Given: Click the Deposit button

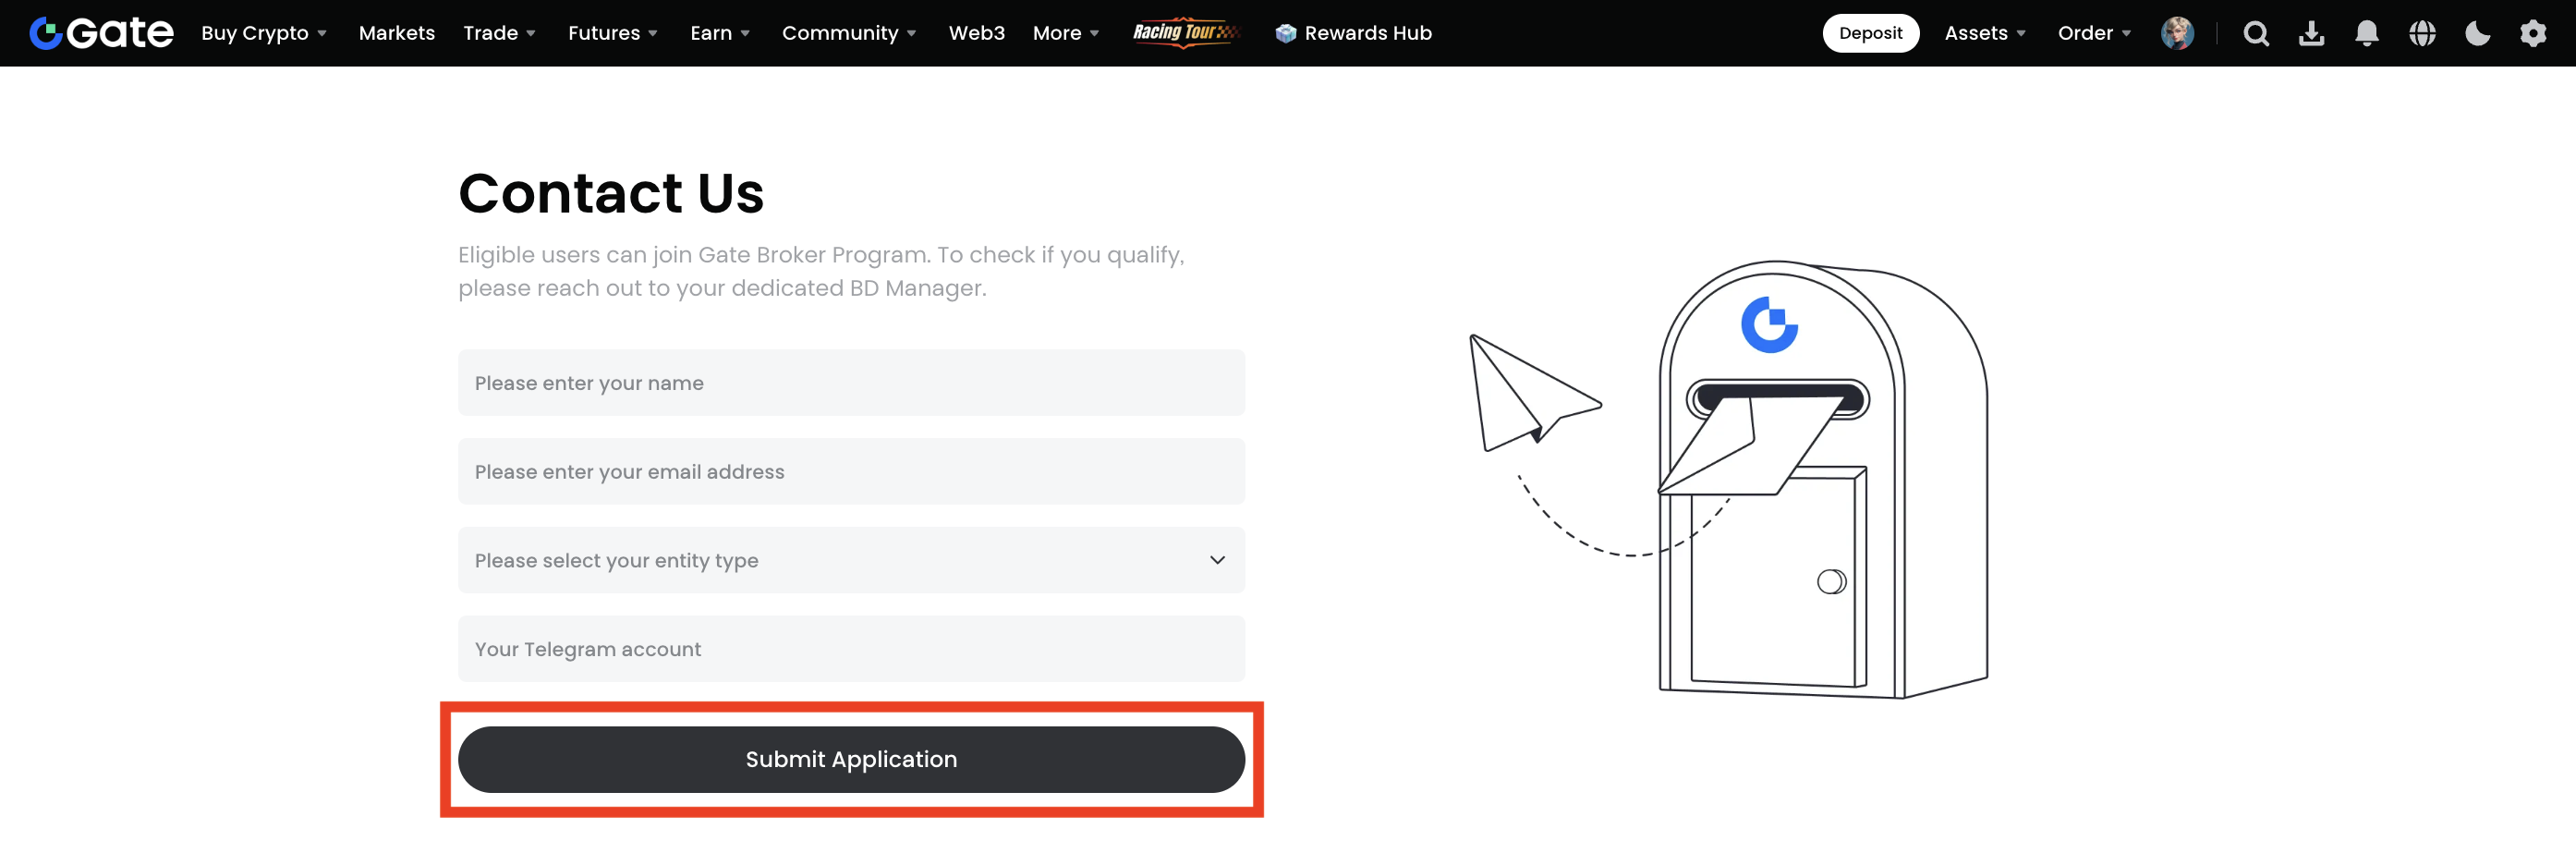Looking at the screenshot, I should click(1870, 33).
